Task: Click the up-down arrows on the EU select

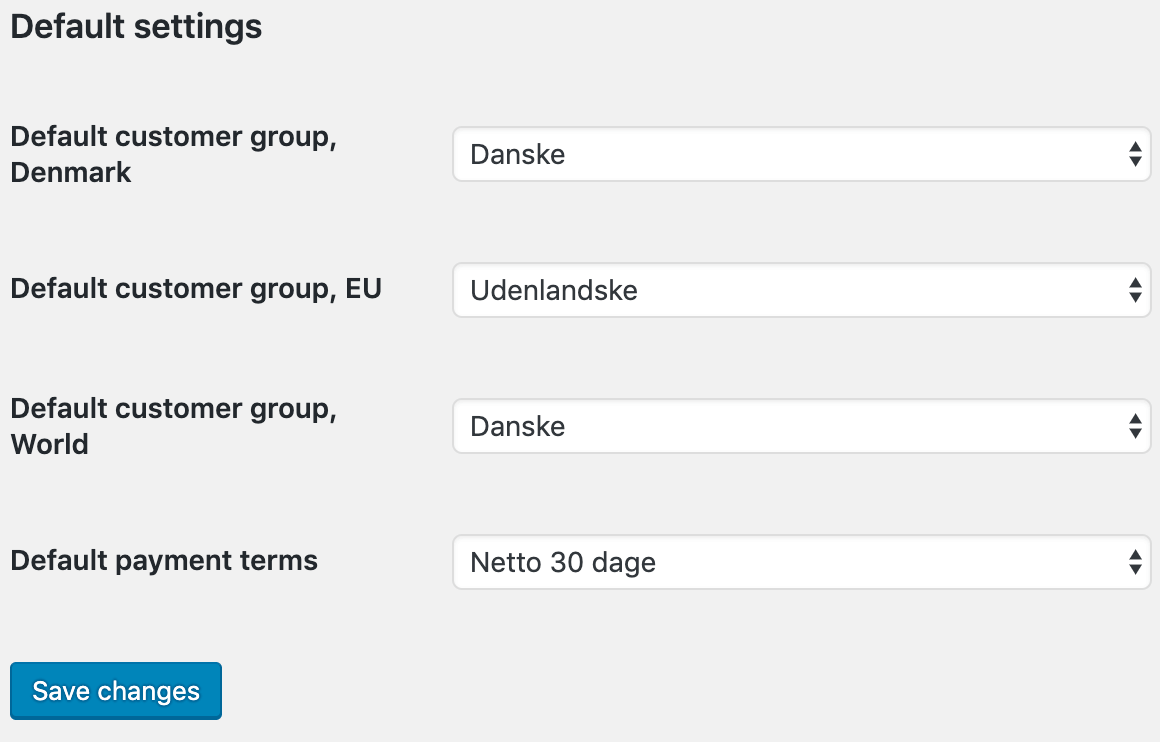Action: (1135, 290)
